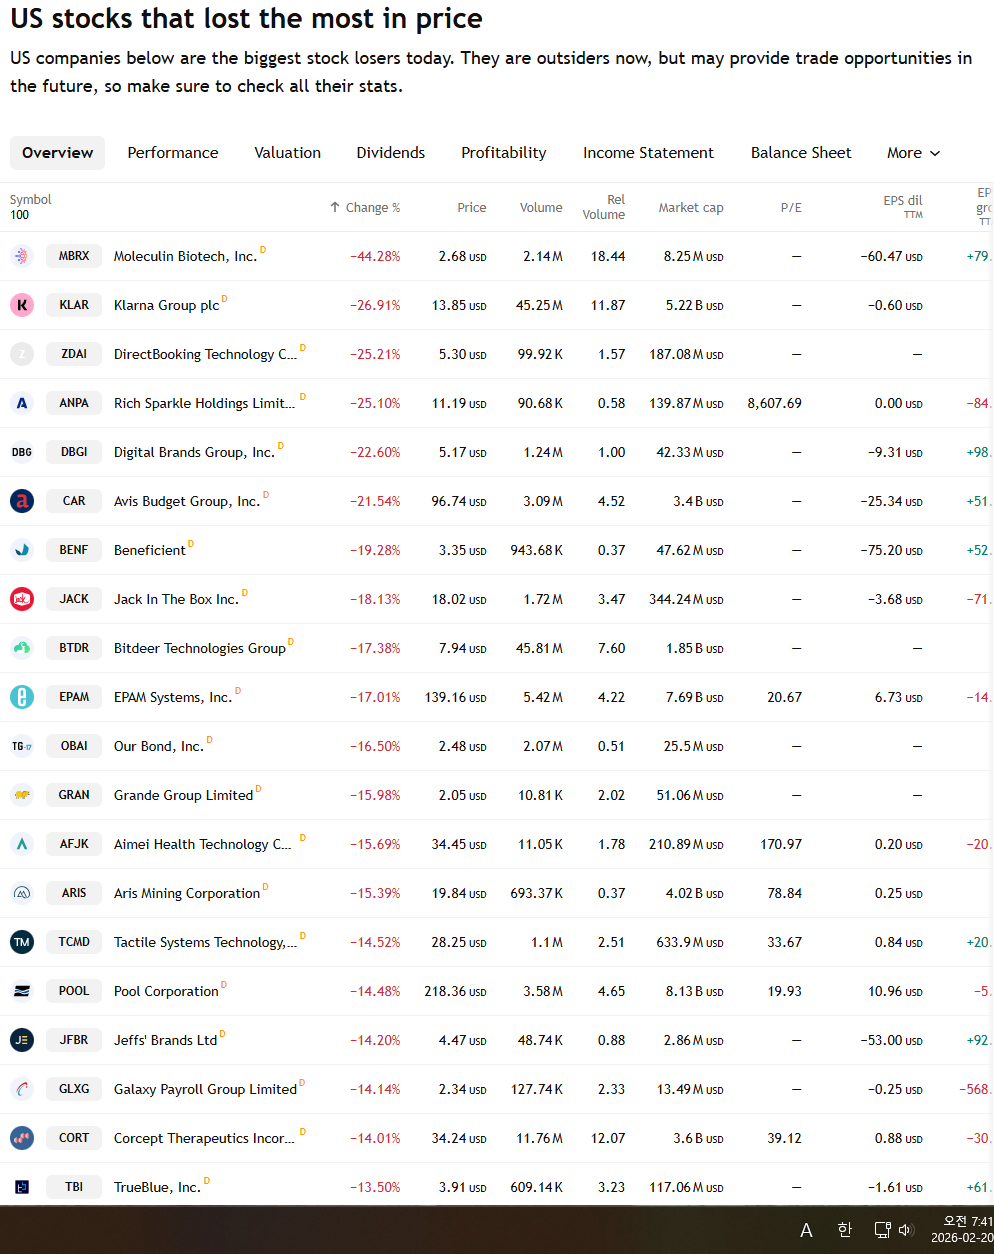
Task: Open the MBRX ticker link
Action: [74, 256]
